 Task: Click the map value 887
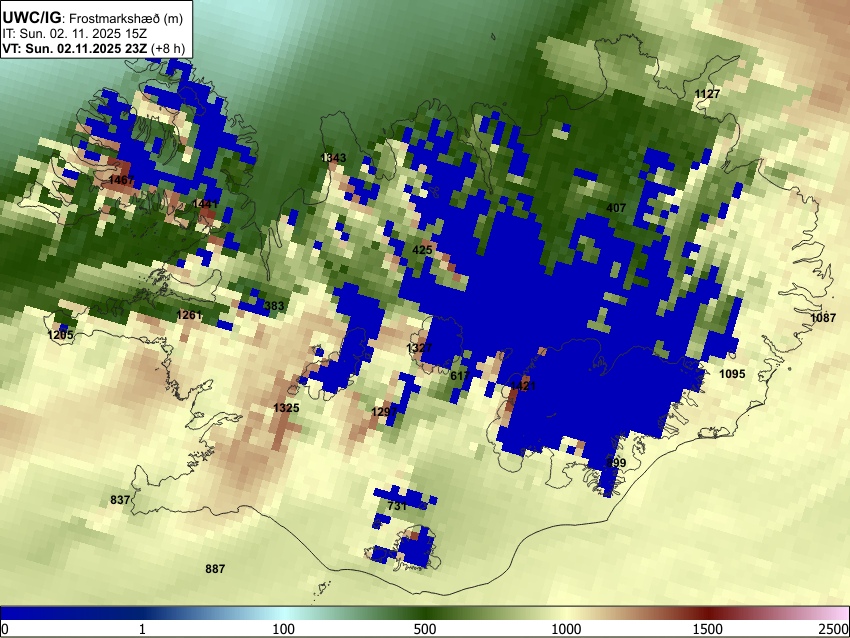pyautogui.click(x=215, y=569)
